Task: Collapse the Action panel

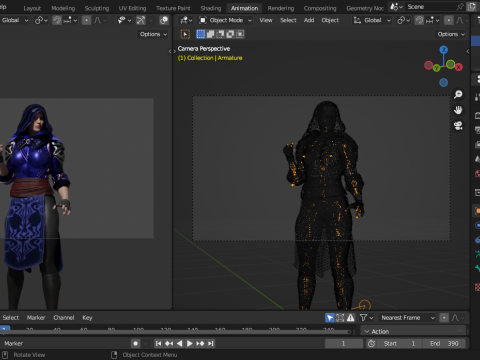Action: coord(367,331)
